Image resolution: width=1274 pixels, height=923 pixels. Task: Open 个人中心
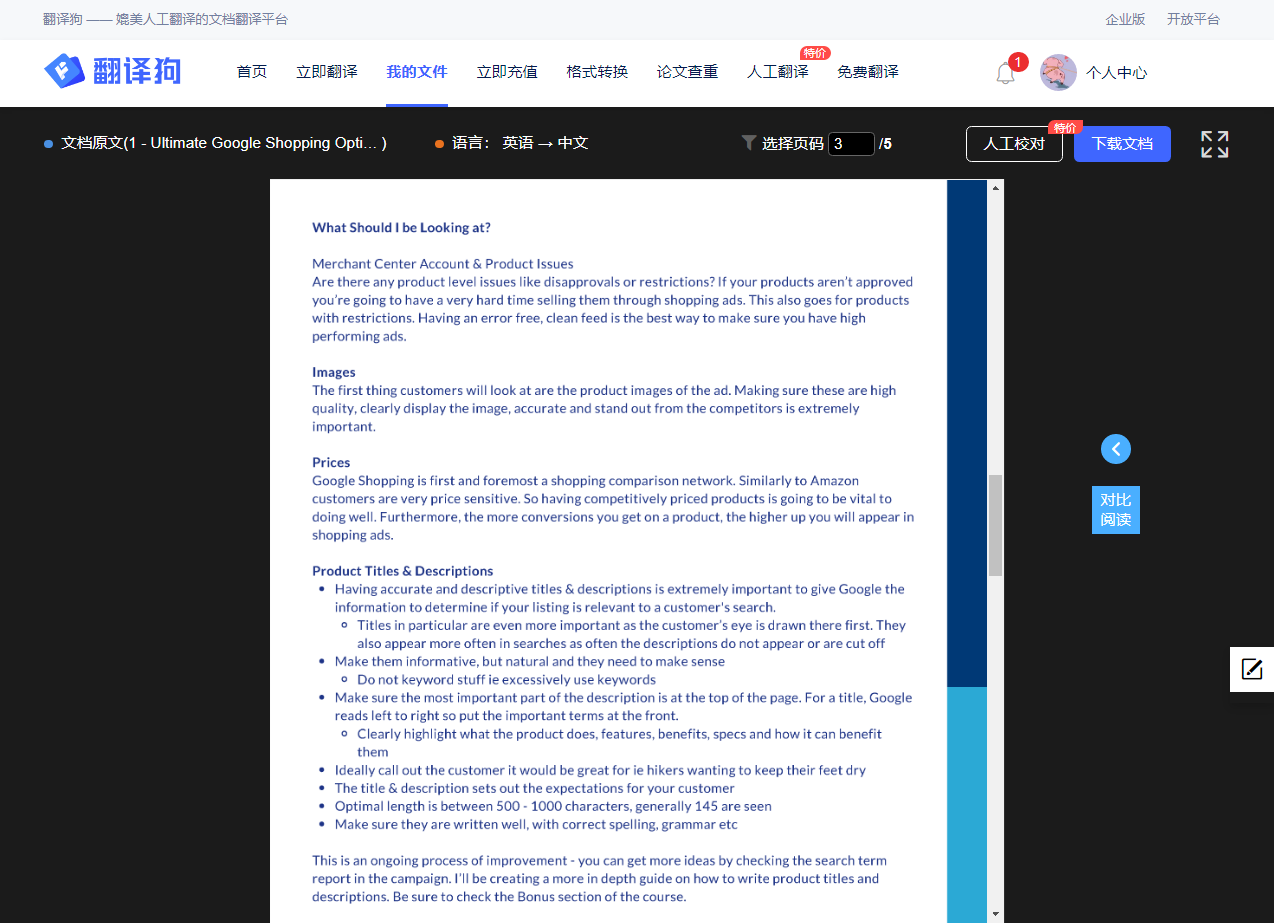(1117, 73)
